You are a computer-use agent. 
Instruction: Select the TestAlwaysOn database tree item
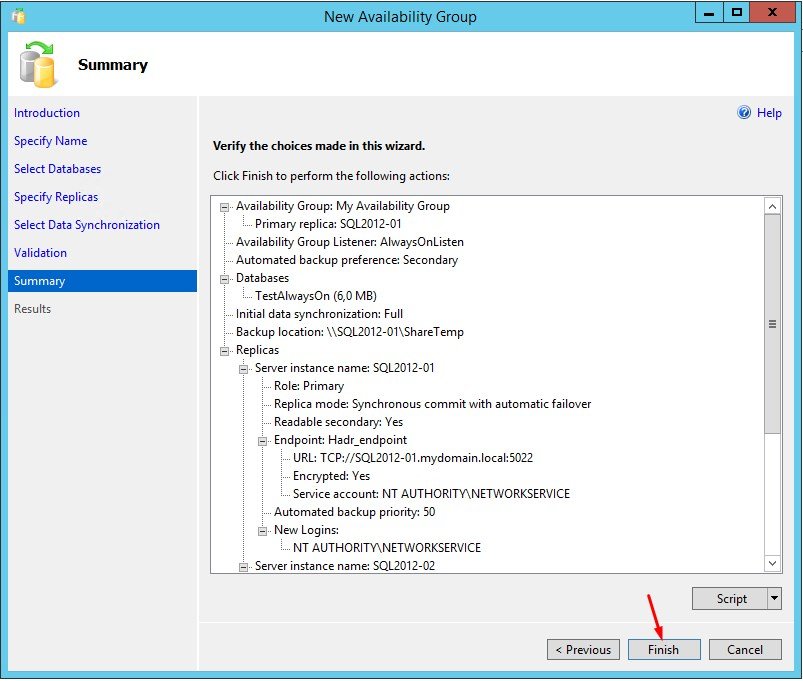point(315,296)
